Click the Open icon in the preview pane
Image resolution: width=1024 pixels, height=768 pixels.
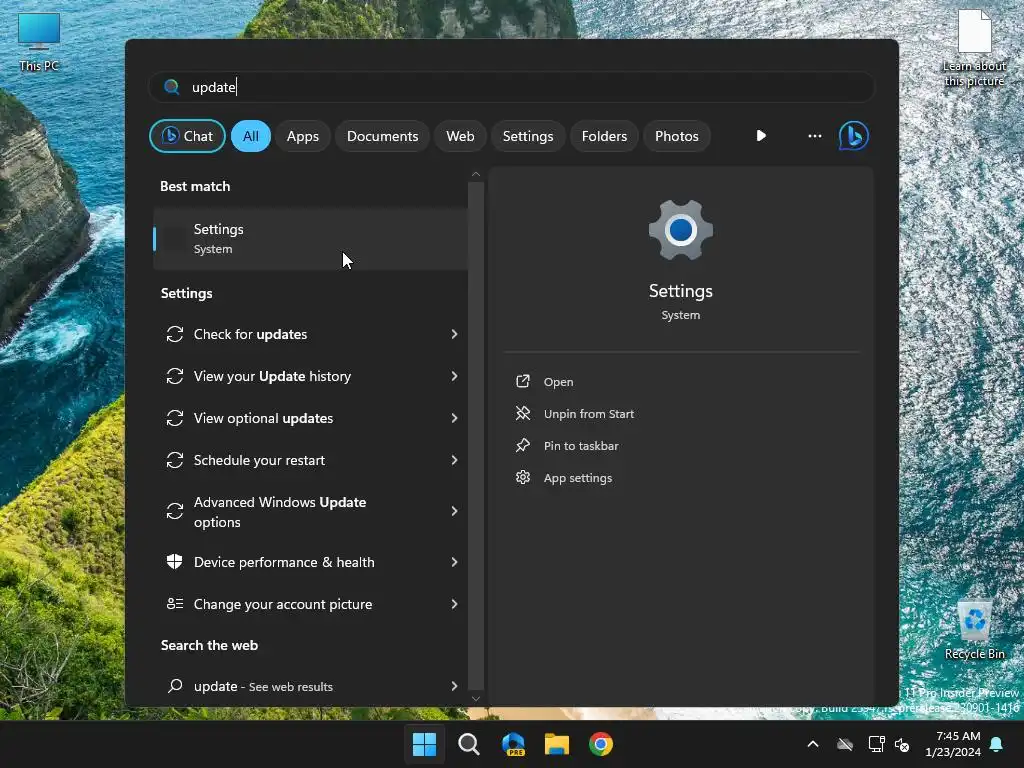click(522, 381)
